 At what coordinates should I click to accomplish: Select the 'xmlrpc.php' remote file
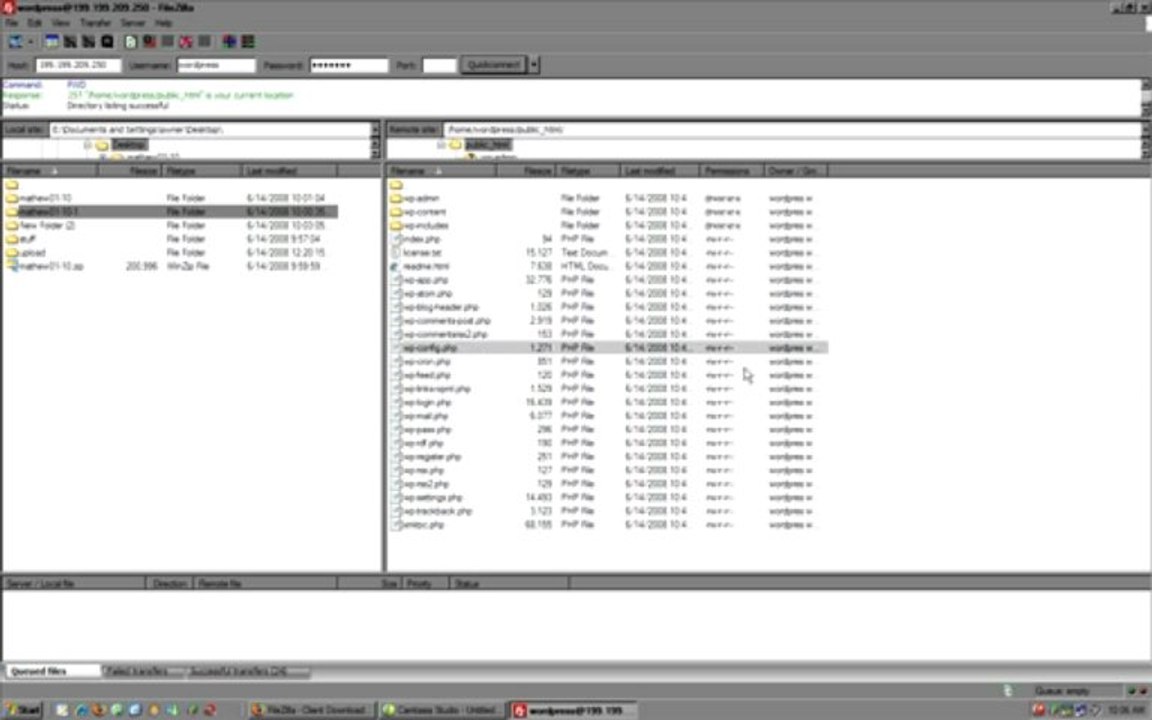(x=608, y=525)
